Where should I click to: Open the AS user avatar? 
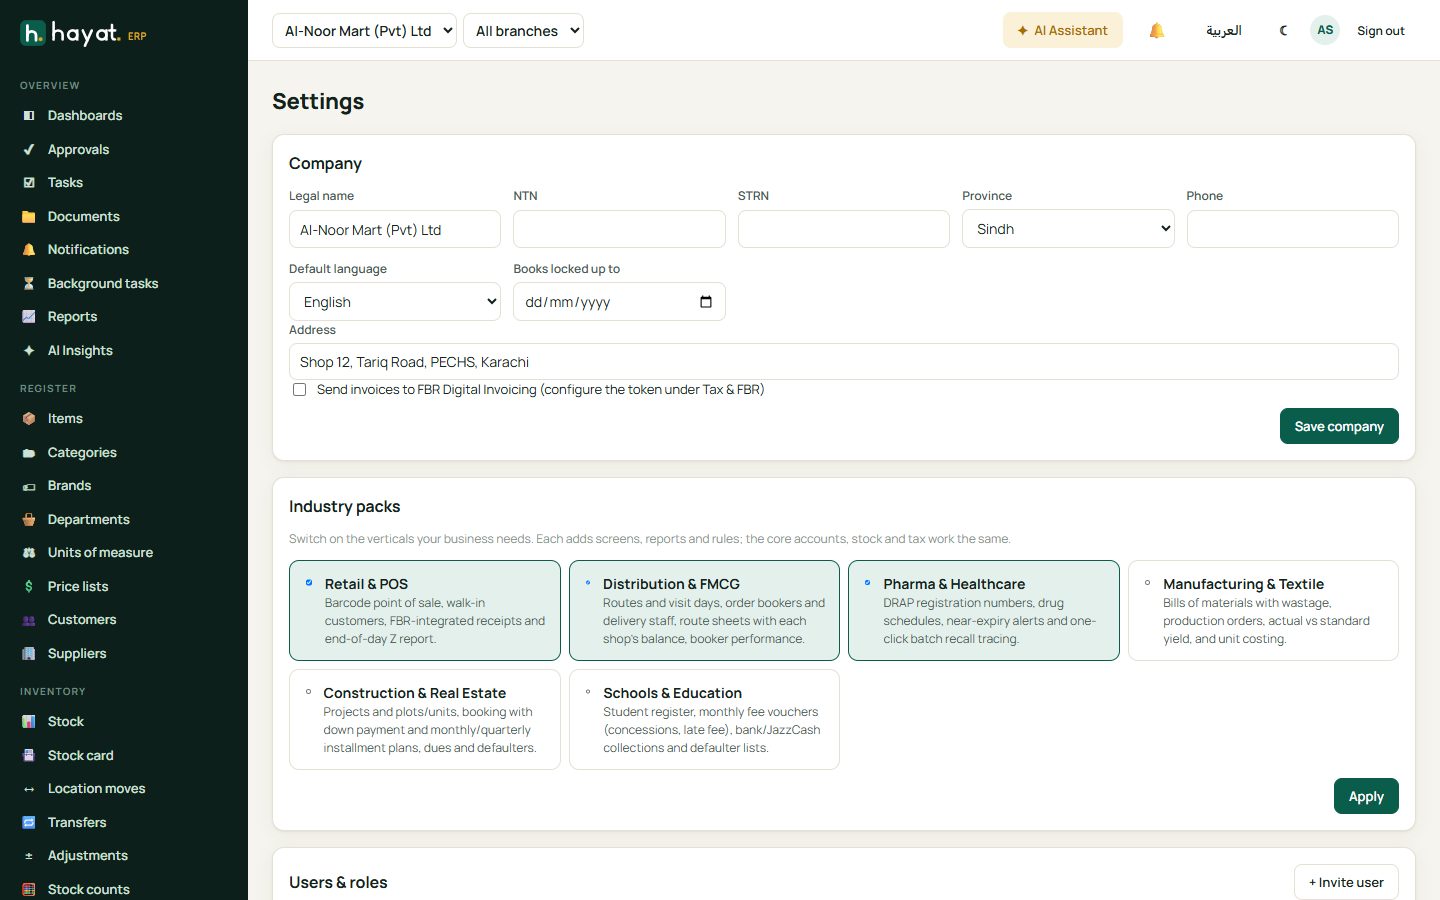click(x=1325, y=30)
